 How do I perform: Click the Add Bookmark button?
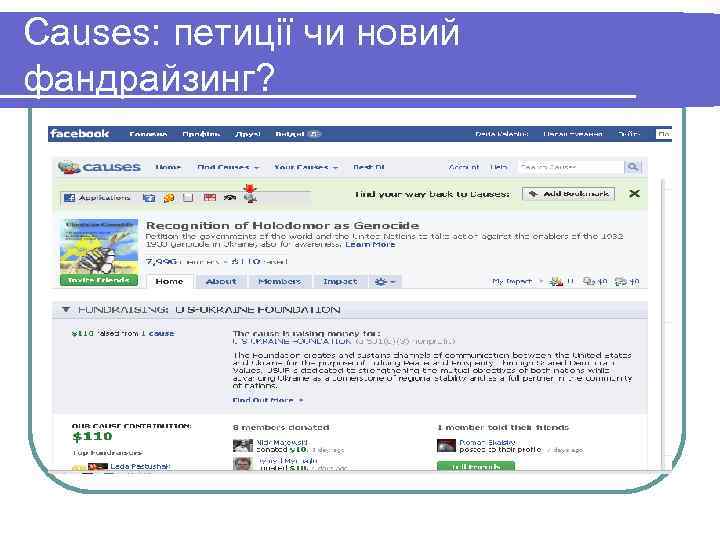(568, 194)
